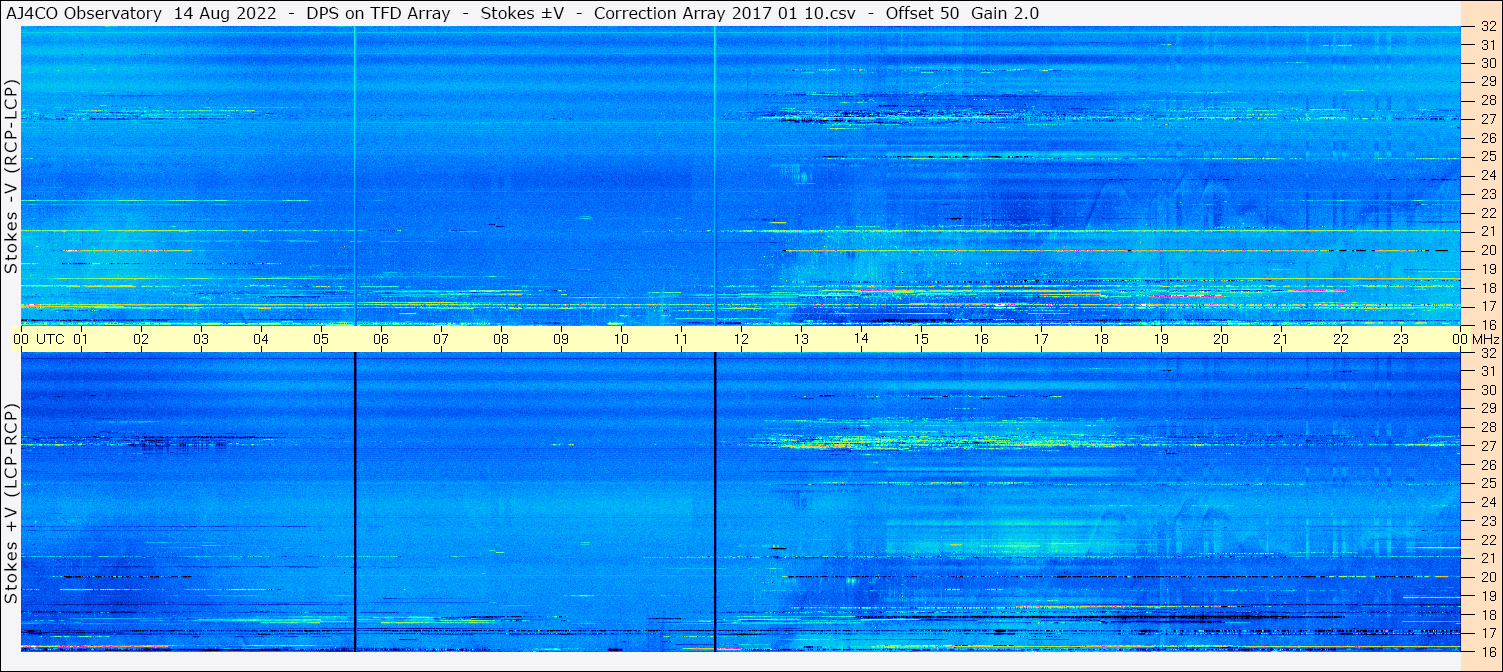Click the 12 UTC hour marker
The width and height of the screenshot is (1503, 672).
(741, 339)
